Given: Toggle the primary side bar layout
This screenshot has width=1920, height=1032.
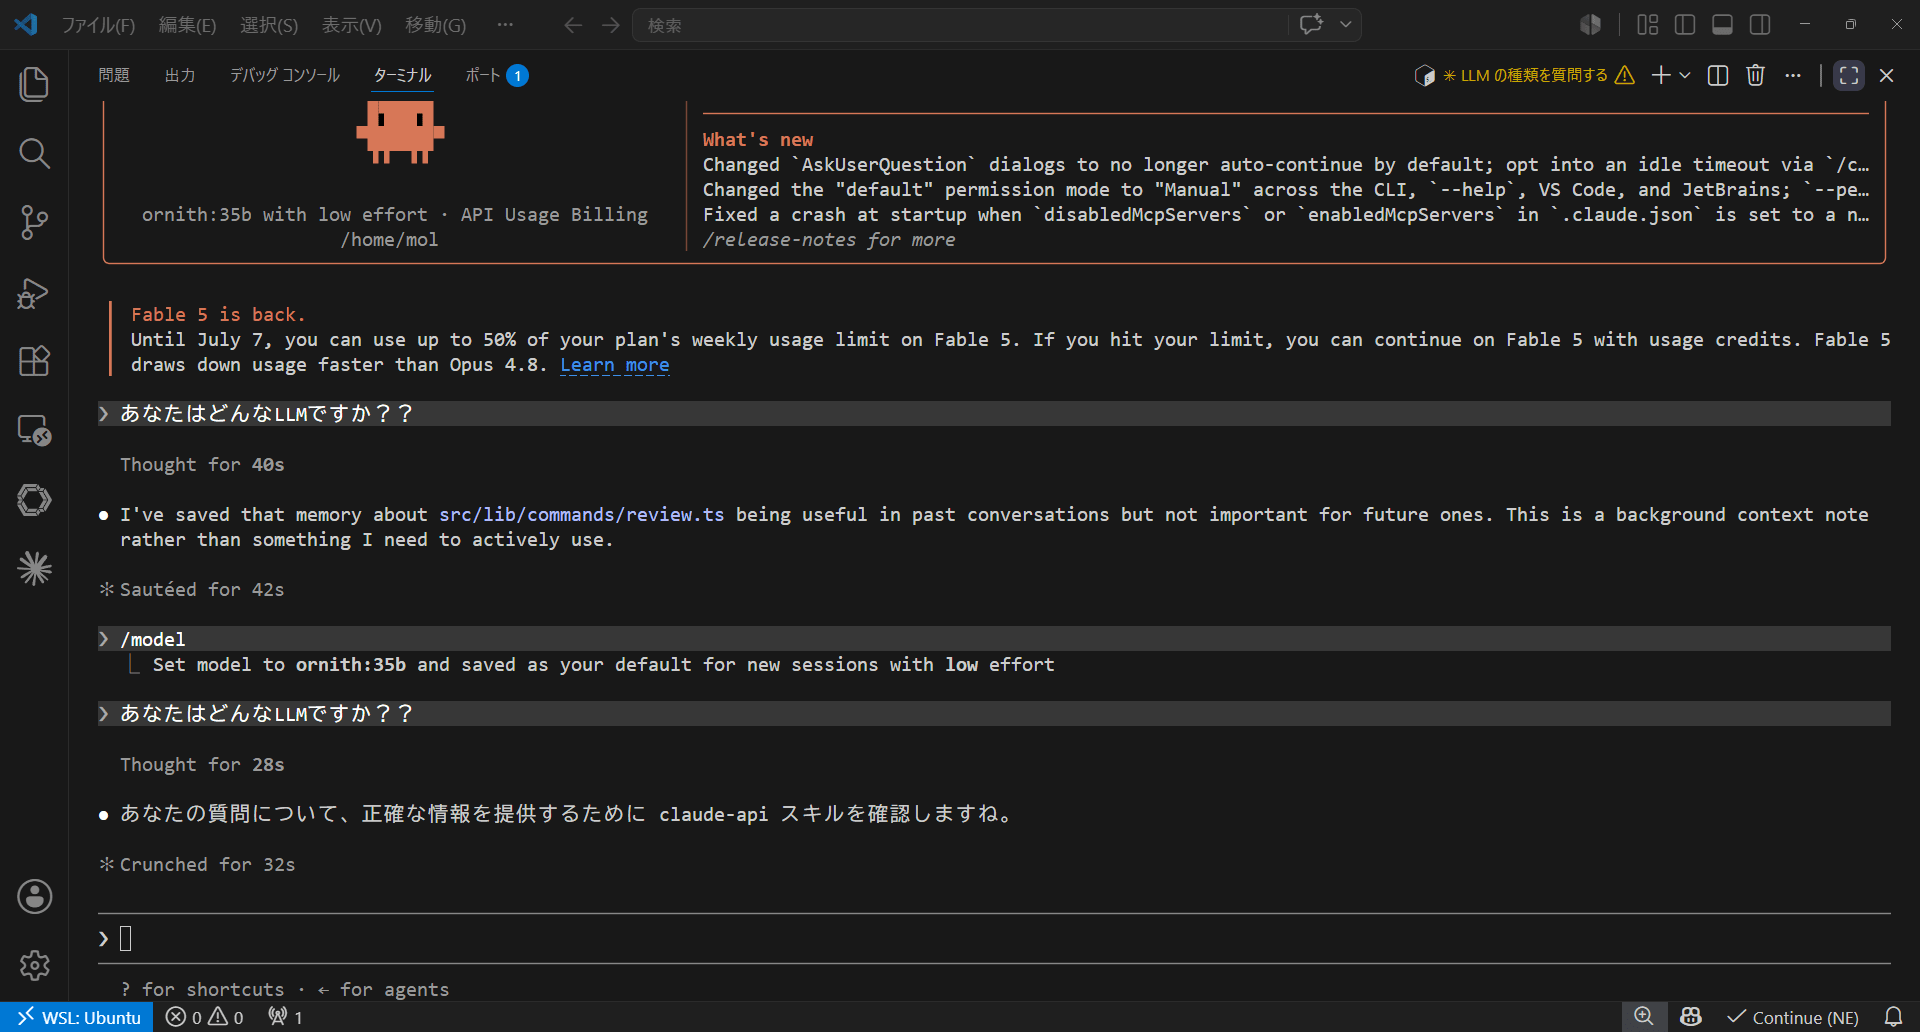Looking at the screenshot, I should click(x=1685, y=25).
